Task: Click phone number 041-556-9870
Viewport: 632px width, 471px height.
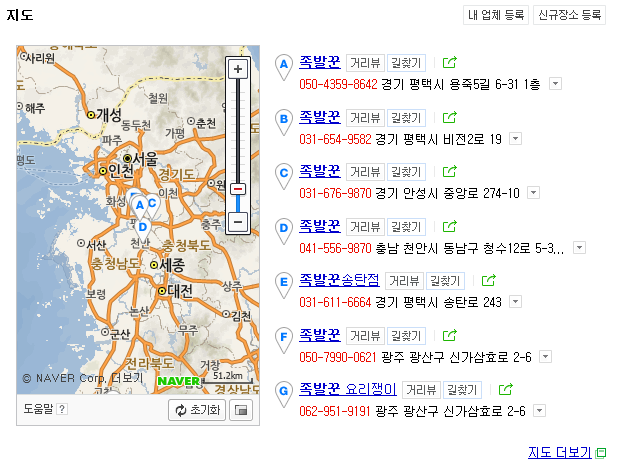Action: pyautogui.click(x=335, y=248)
